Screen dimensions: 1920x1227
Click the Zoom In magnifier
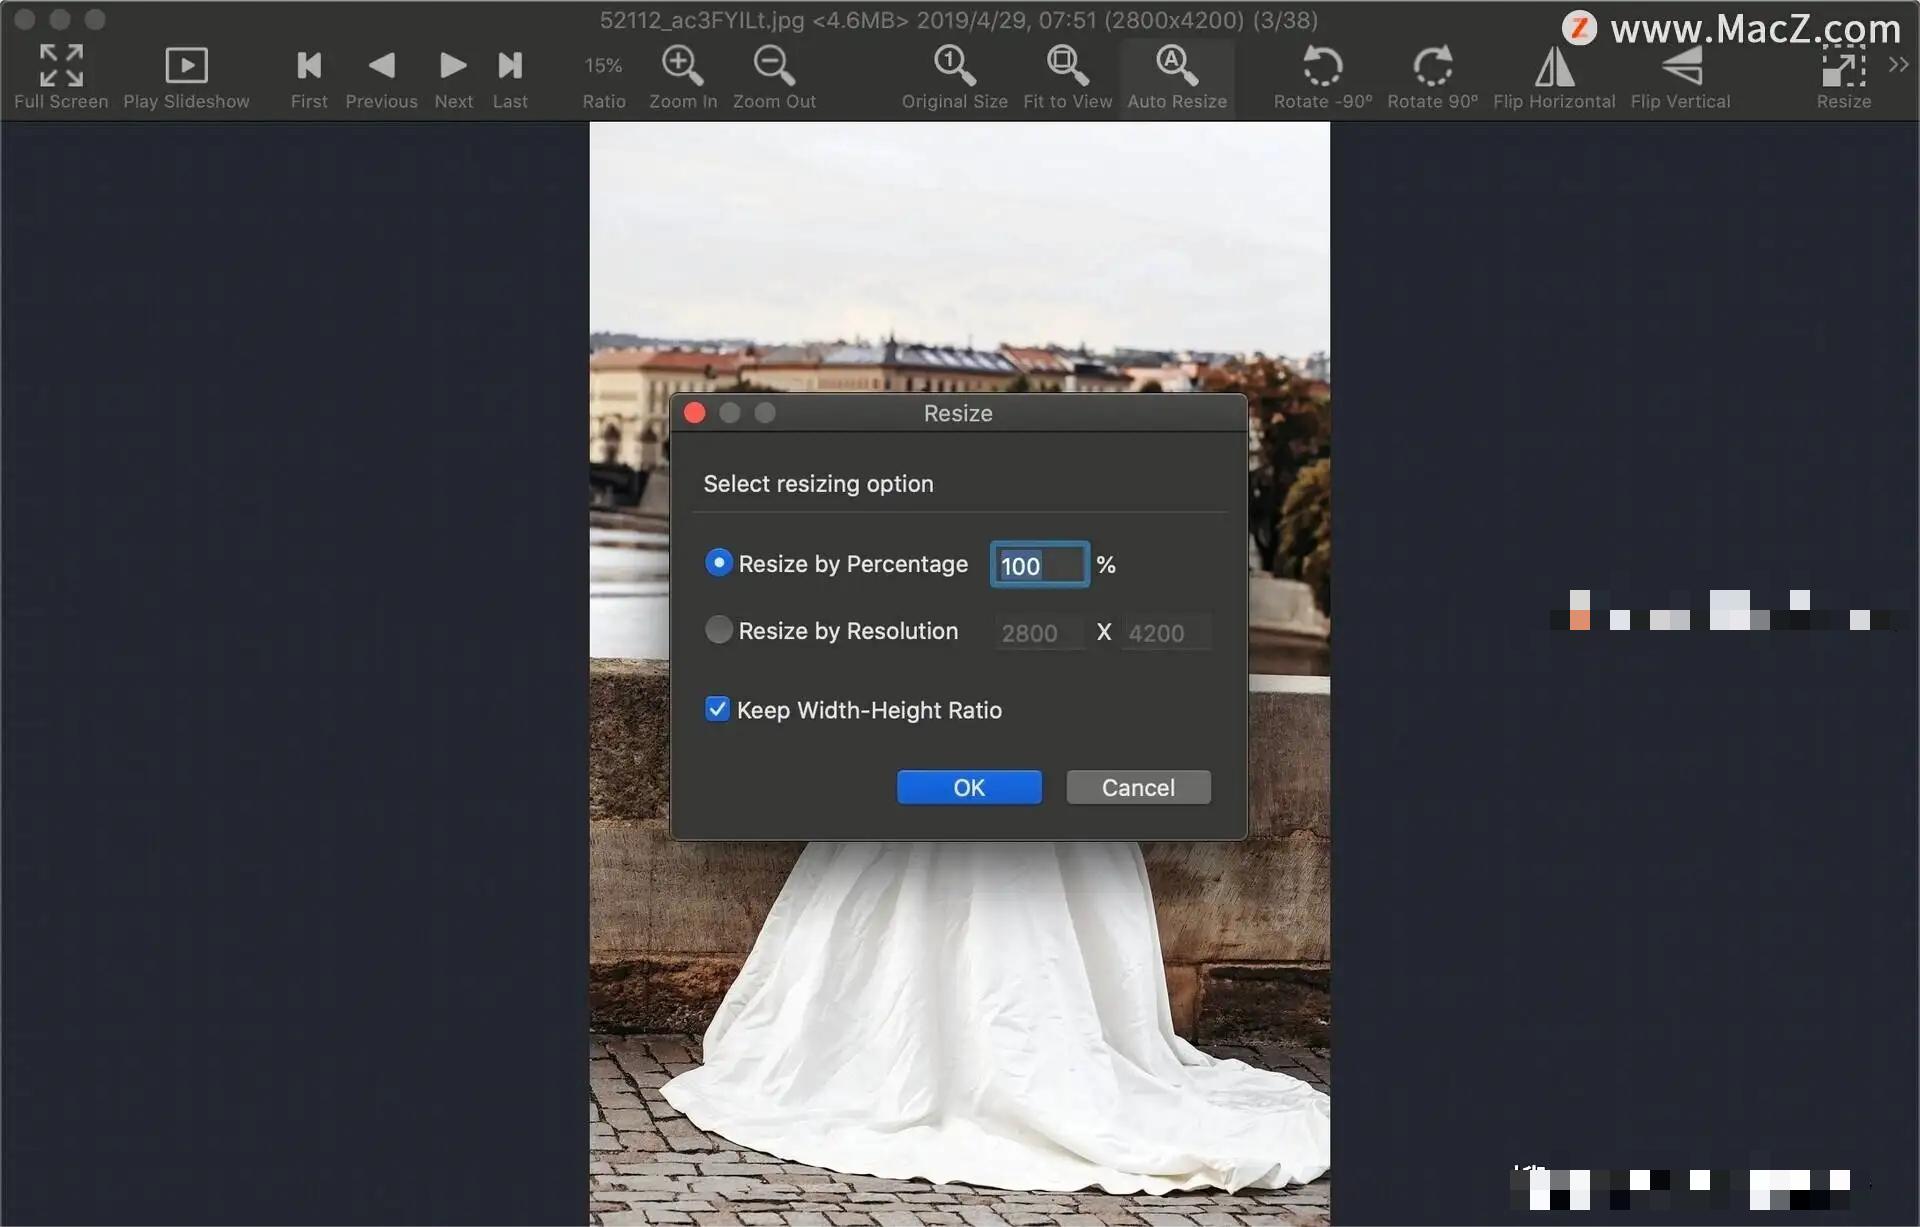point(682,66)
